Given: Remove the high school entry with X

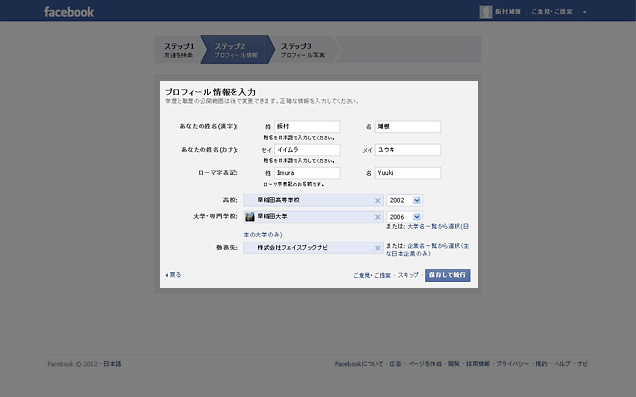Looking at the screenshot, I should (377, 201).
